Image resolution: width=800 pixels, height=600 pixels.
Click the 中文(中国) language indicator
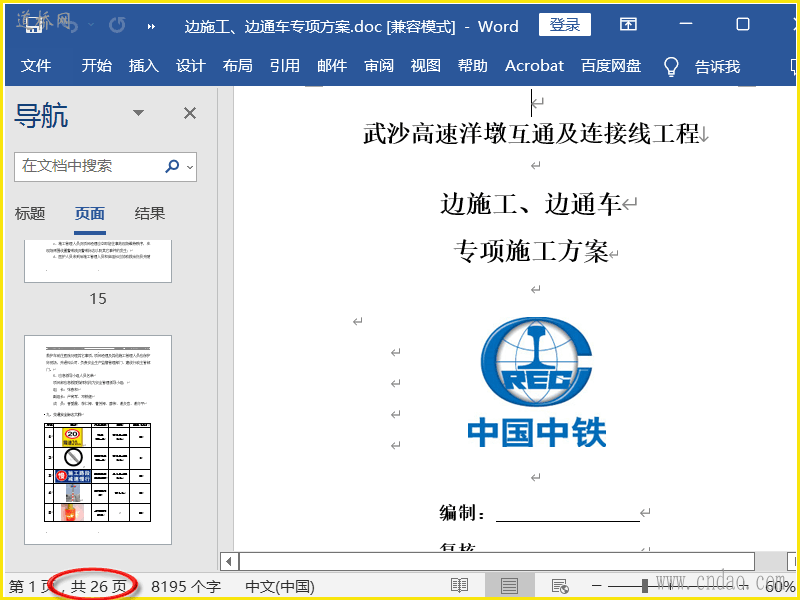click(x=280, y=587)
